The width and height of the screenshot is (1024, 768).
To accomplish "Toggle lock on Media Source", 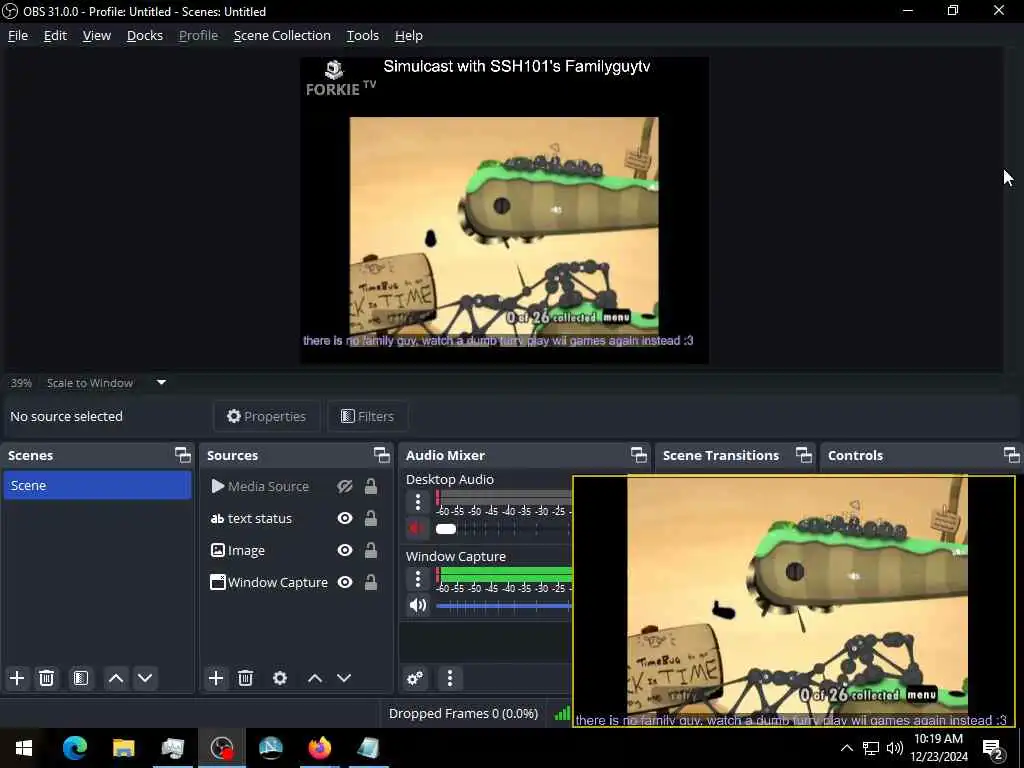I will pyautogui.click(x=370, y=487).
